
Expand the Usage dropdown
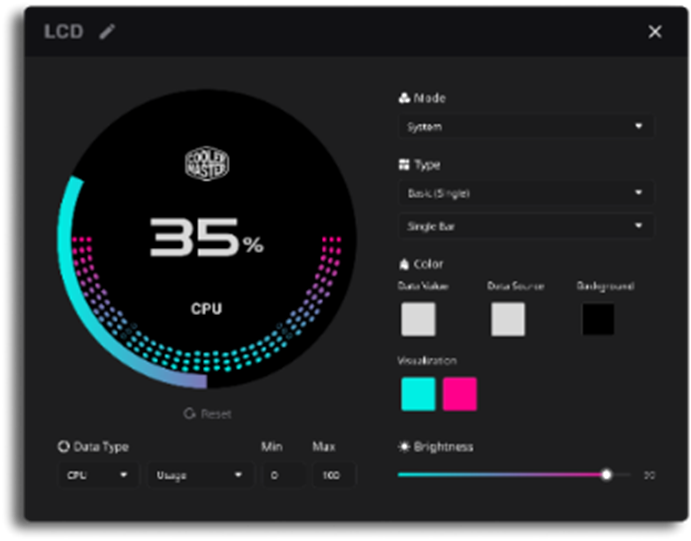(x=199, y=475)
